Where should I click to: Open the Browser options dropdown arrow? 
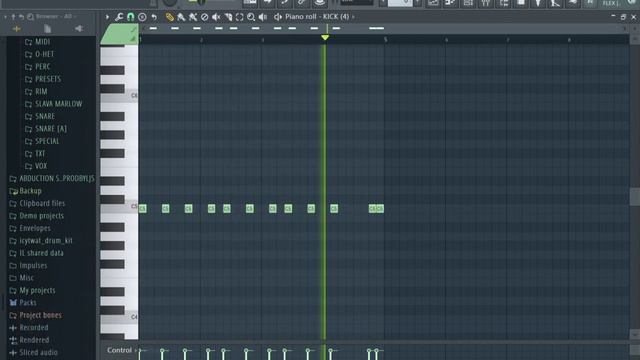point(5,17)
